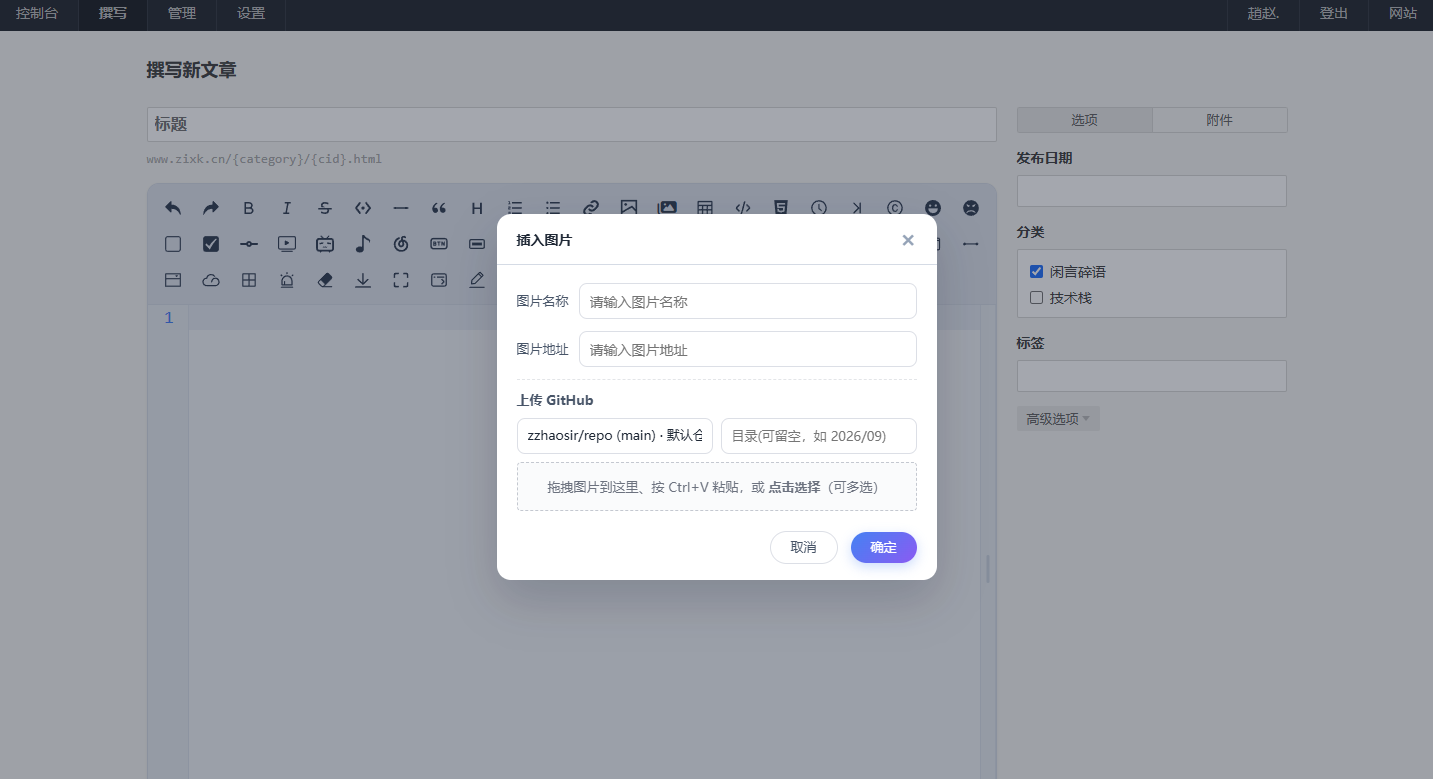1433x779 pixels.
Task: Switch to the 附件 tab
Action: (1219, 120)
